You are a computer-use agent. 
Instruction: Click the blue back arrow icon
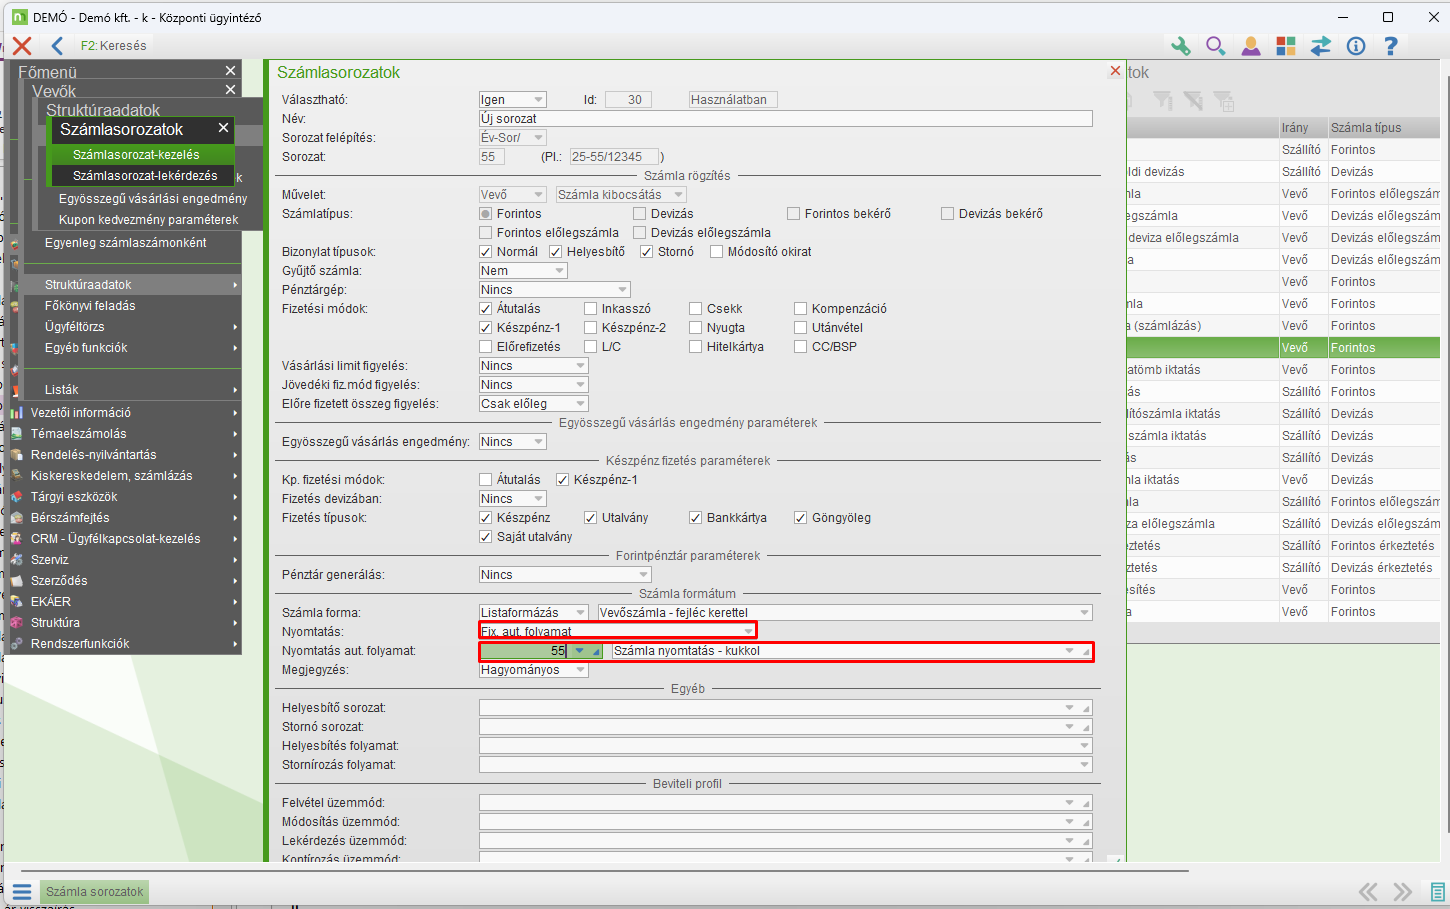[57, 46]
